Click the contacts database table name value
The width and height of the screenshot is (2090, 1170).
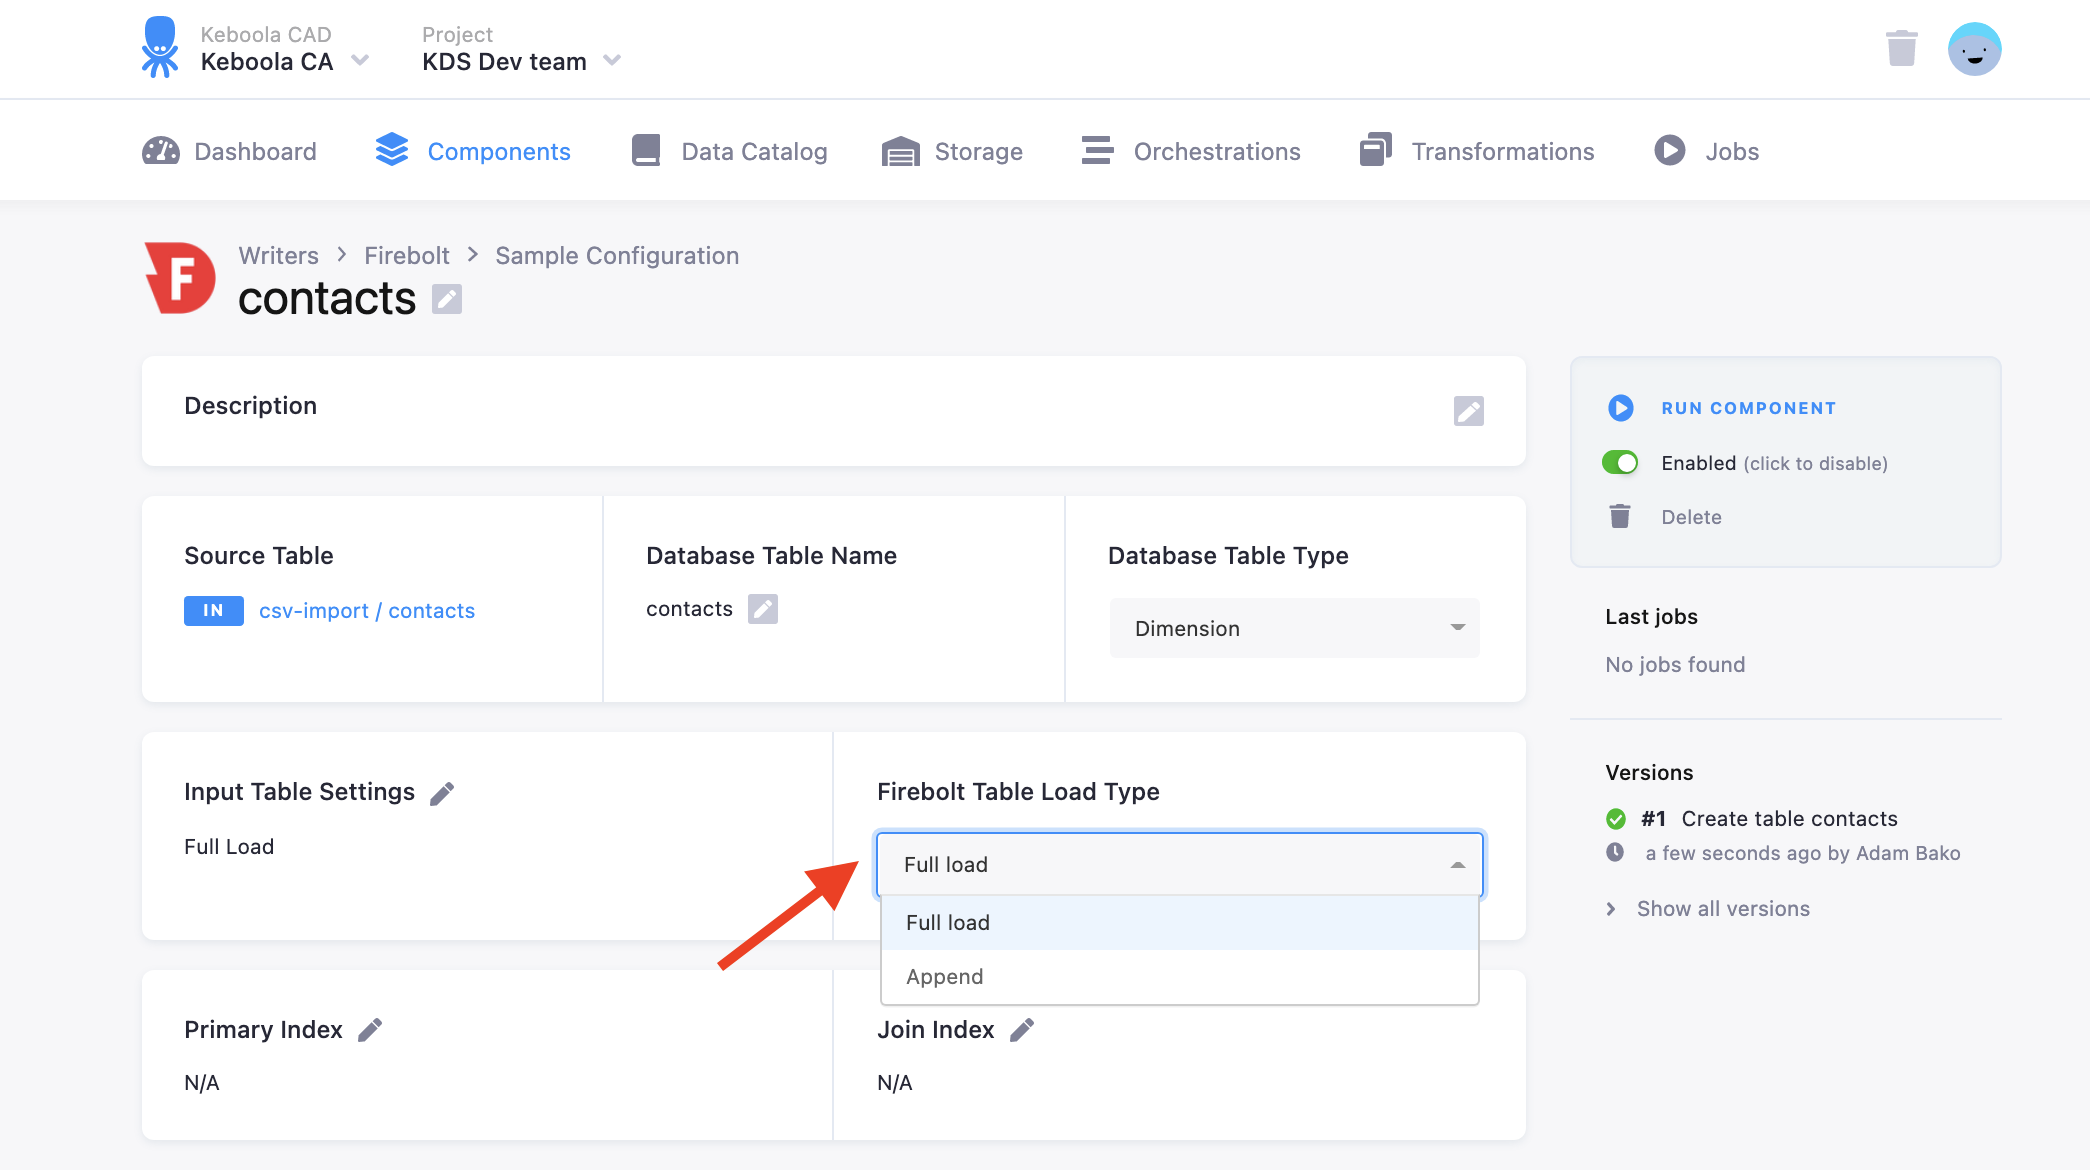[689, 609]
